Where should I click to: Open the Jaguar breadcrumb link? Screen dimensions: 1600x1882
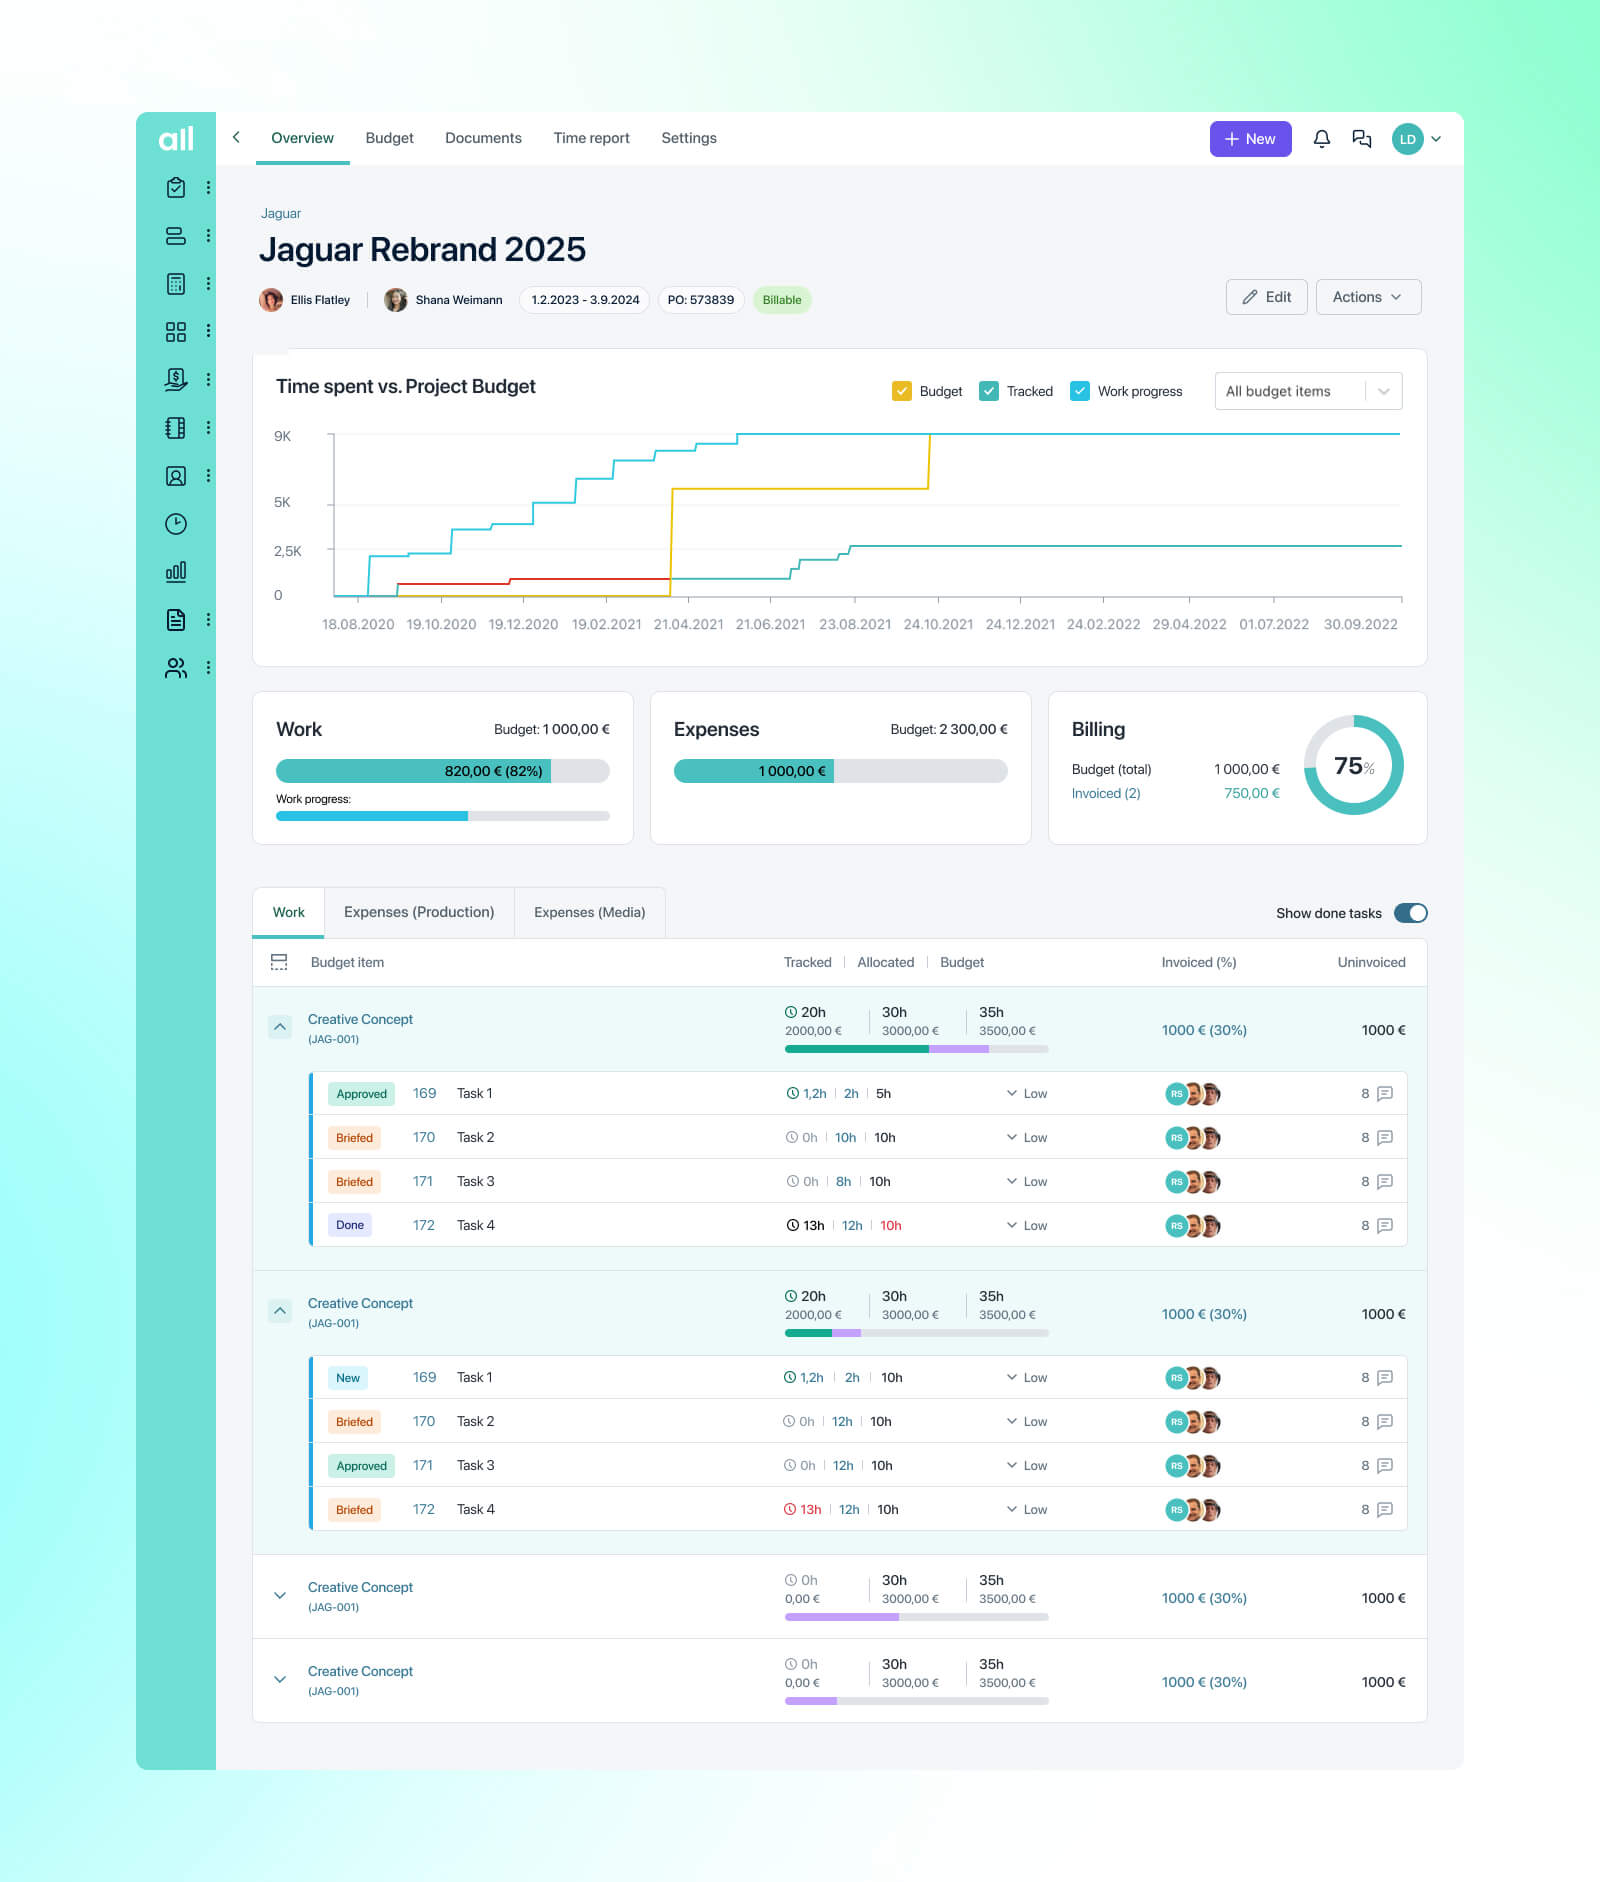pos(281,213)
